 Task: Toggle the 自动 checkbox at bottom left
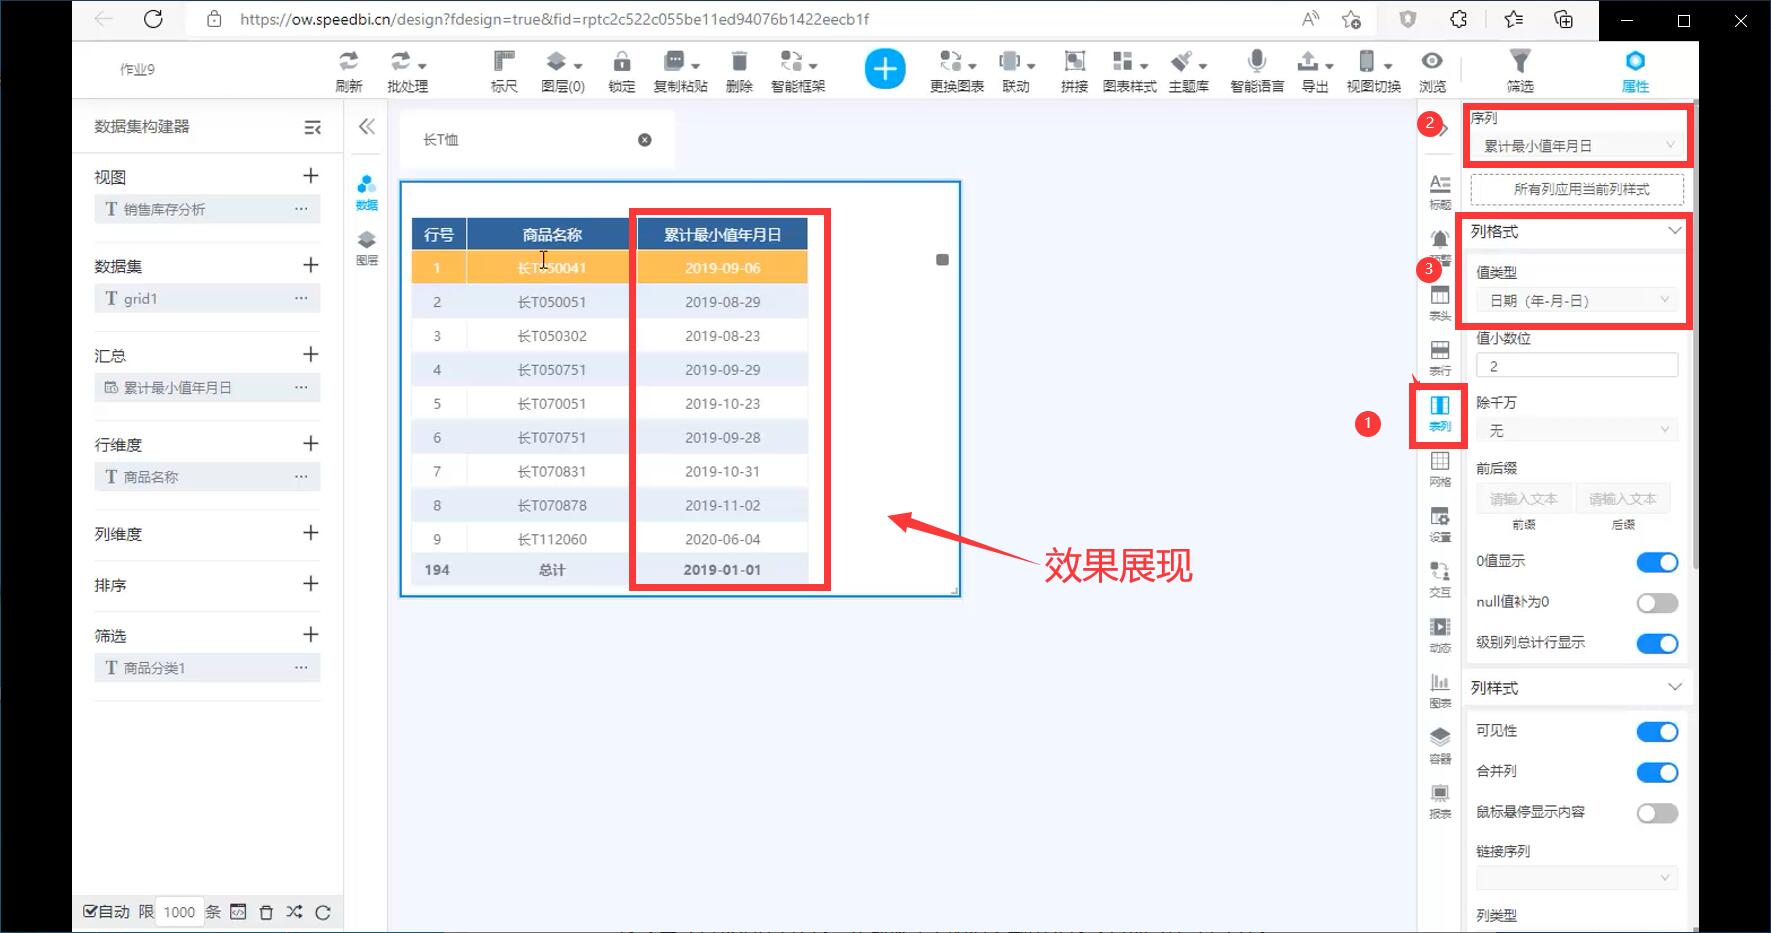click(x=90, y=911)
